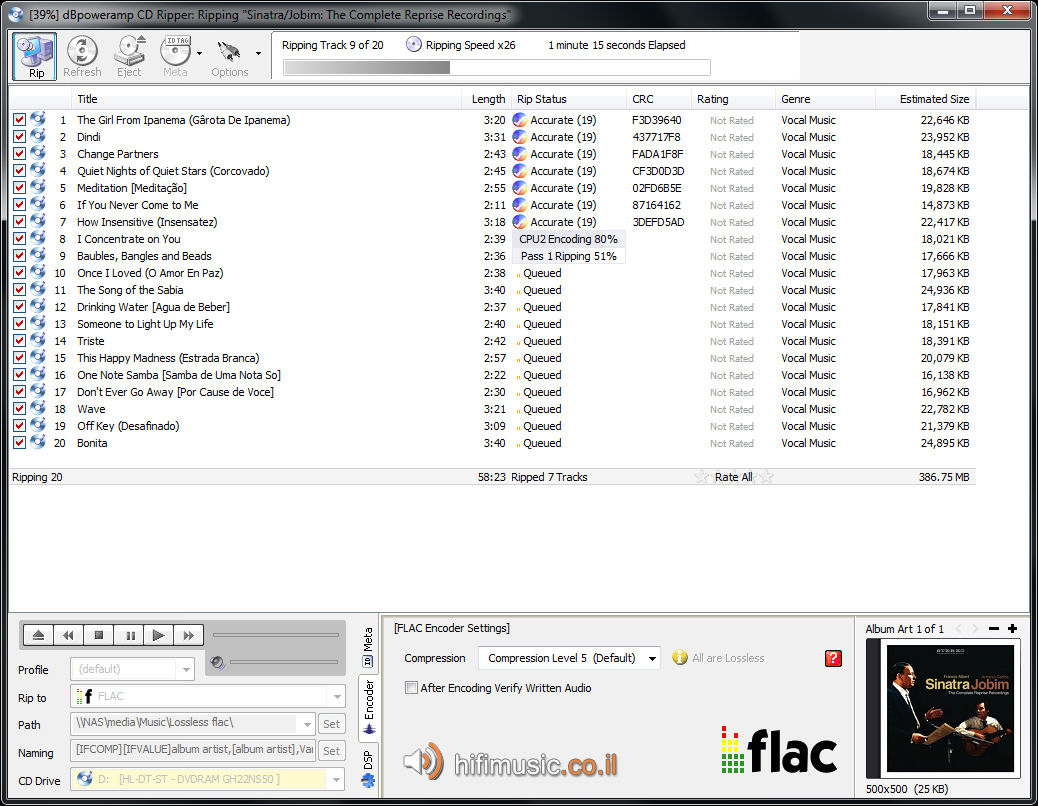Click the Rip toolbar button
Viewport: 1038px width, 806px height.
35,56
